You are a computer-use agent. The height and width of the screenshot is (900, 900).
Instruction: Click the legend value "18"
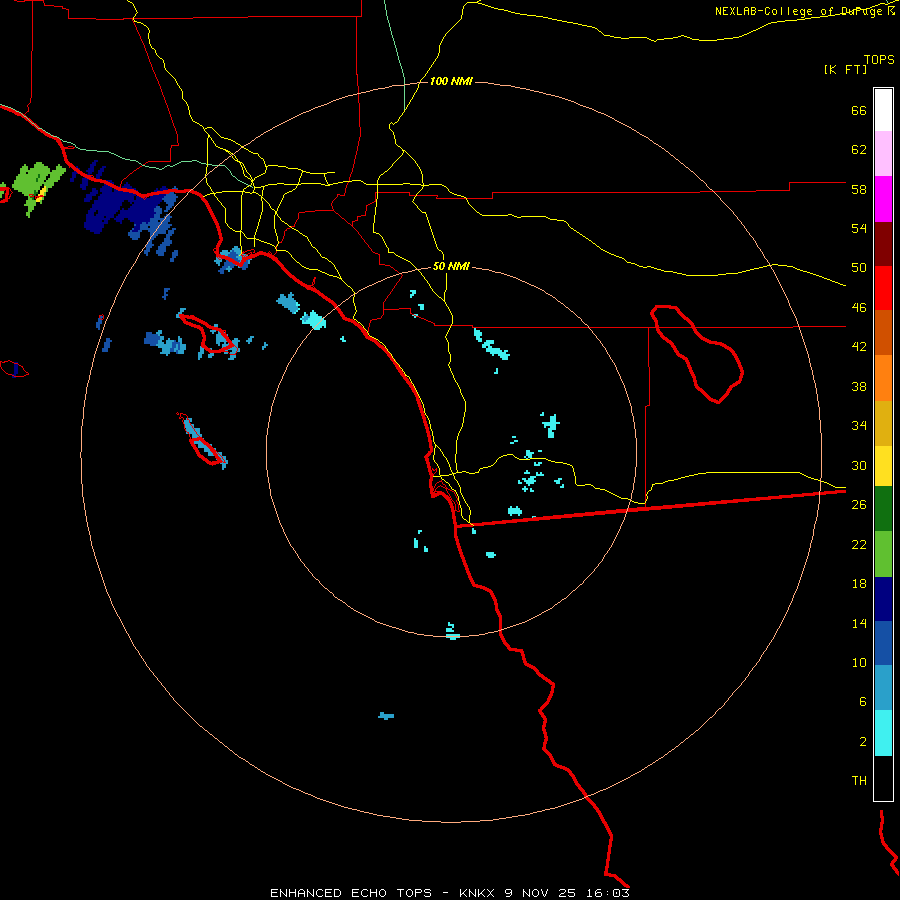pyautogui.click(x=859, y=584)
